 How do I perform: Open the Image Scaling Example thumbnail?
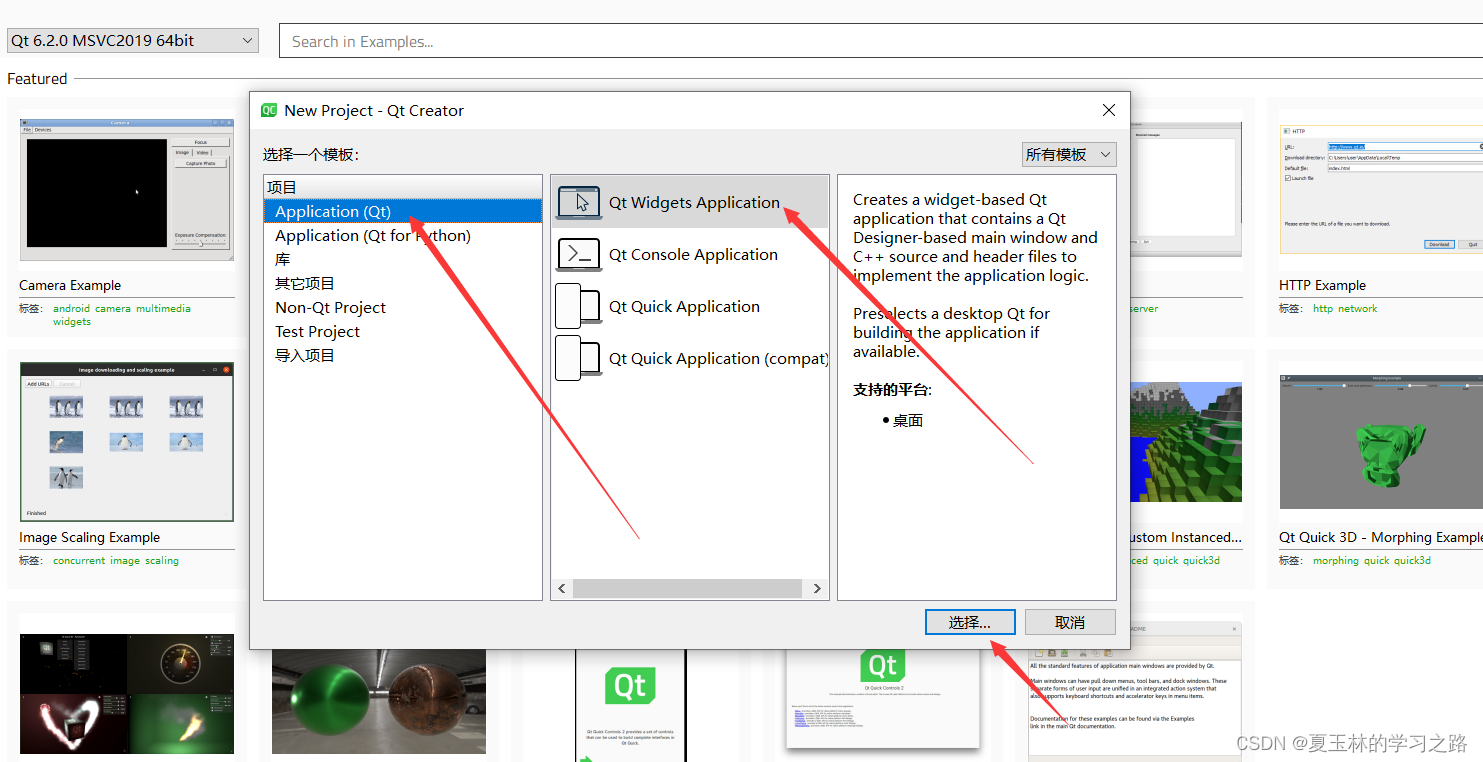click(127, 441)
